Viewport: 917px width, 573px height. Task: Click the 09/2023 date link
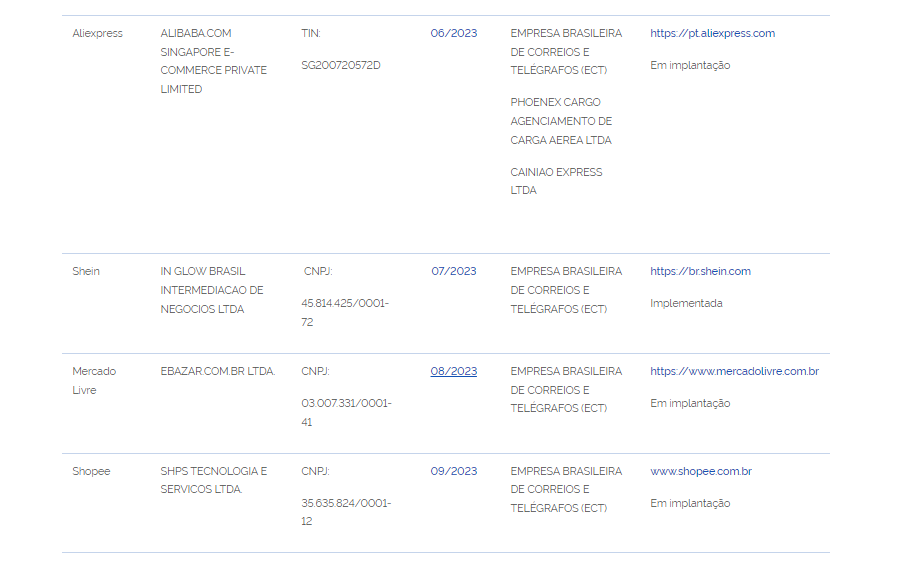(x=454, y=471)
